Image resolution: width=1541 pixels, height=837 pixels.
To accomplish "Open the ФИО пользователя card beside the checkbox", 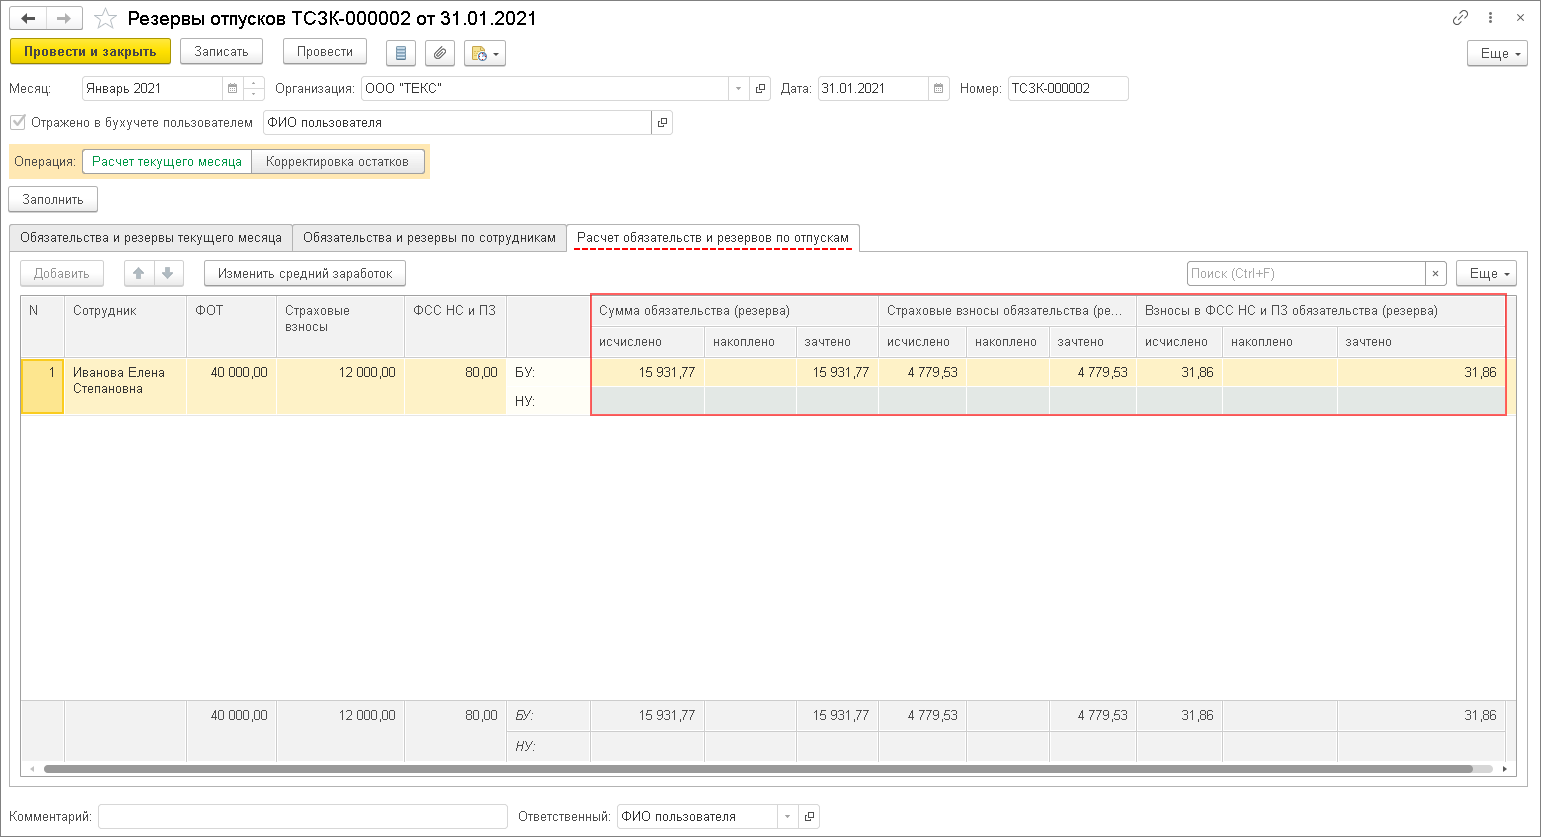I will tap(662, 123).
